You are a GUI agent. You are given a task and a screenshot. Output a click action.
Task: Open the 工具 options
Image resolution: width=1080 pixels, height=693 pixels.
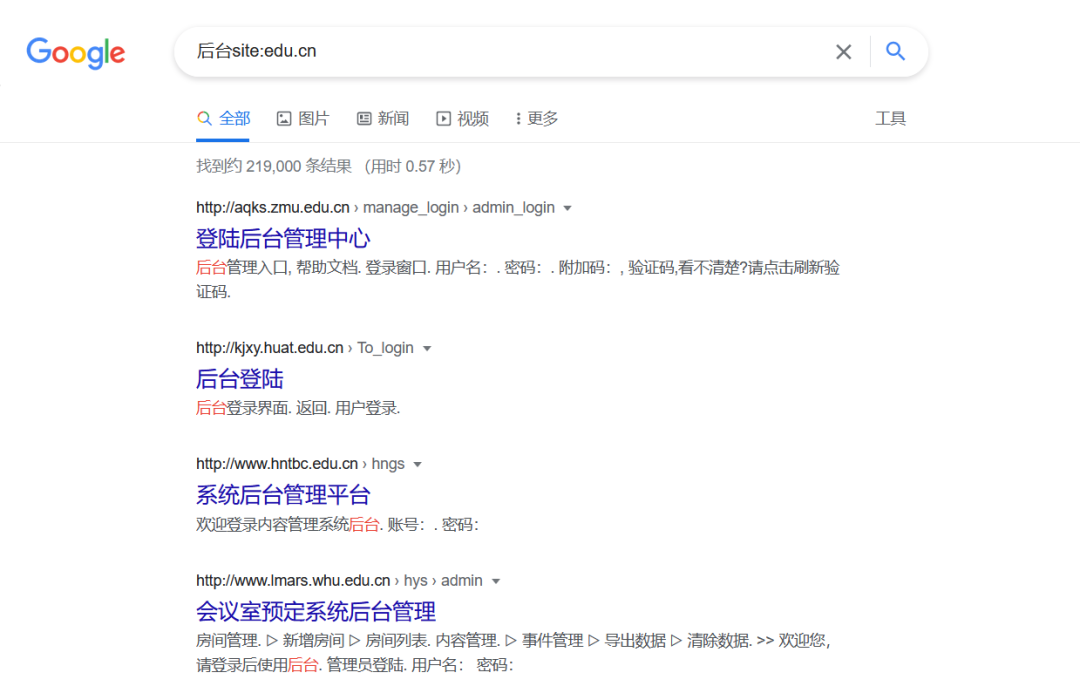(x=890, y=118)
